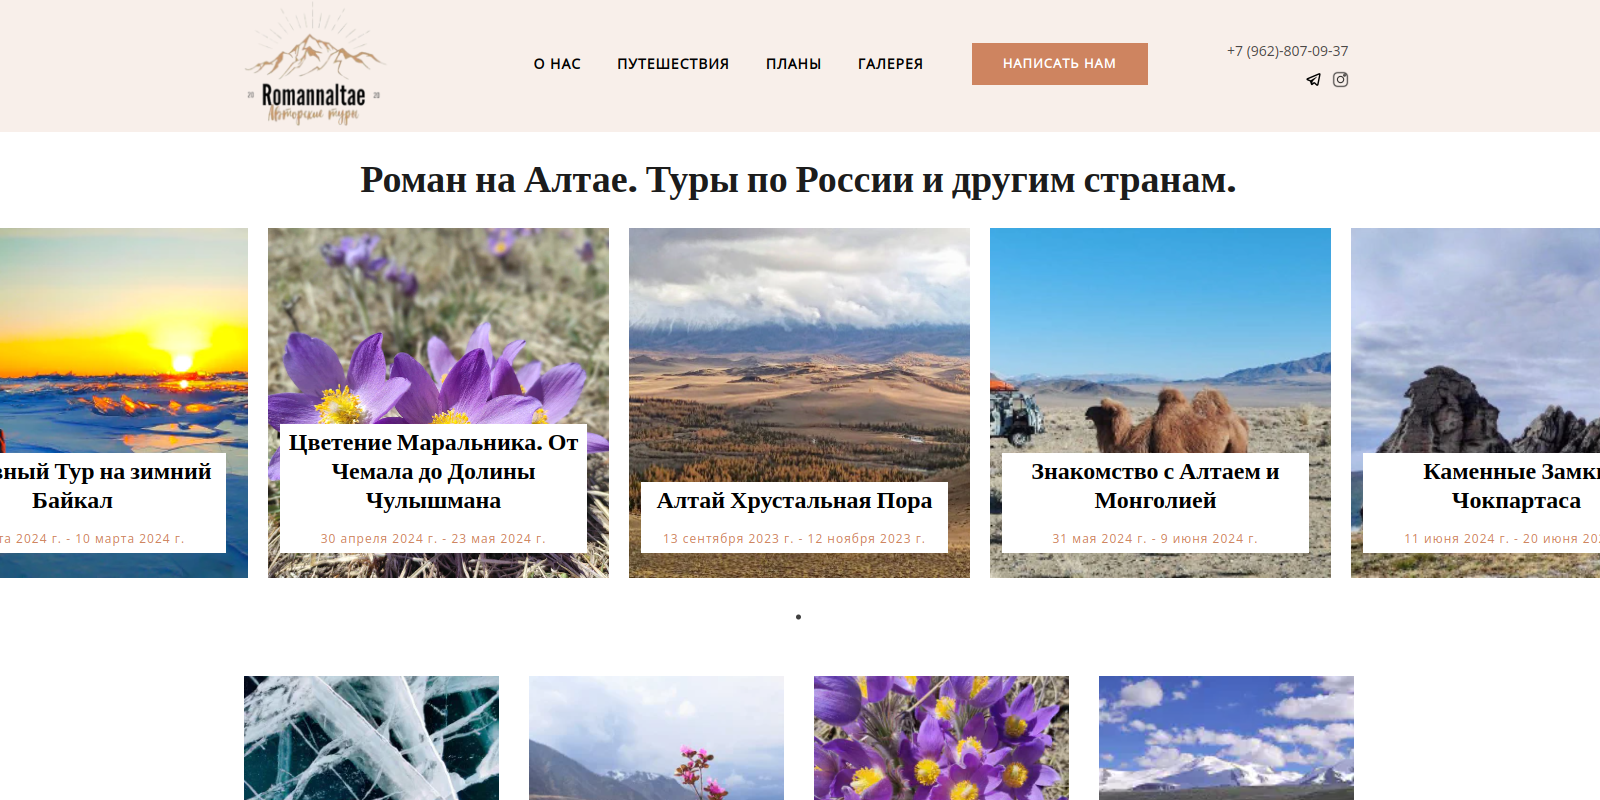Click dates 31 мая 2024 – 9 июня 2024

pyautogui.click(x=1155, y=539)
